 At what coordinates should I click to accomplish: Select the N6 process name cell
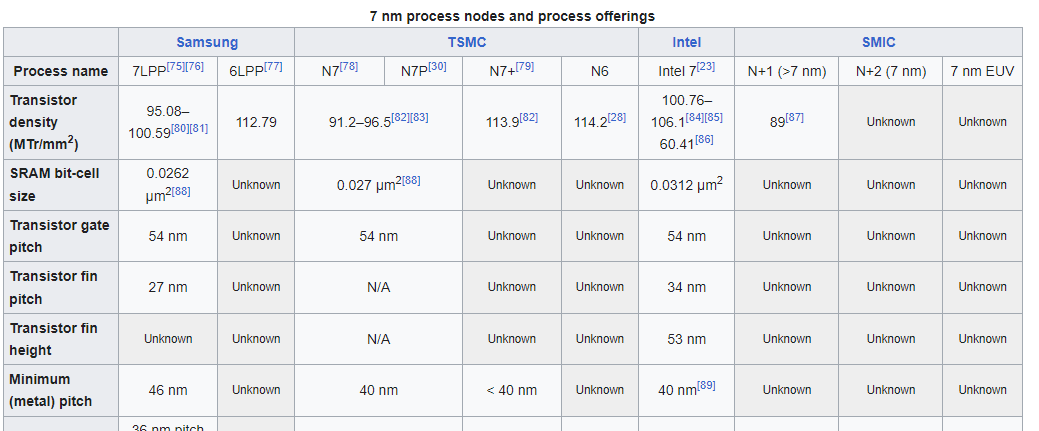600,71
